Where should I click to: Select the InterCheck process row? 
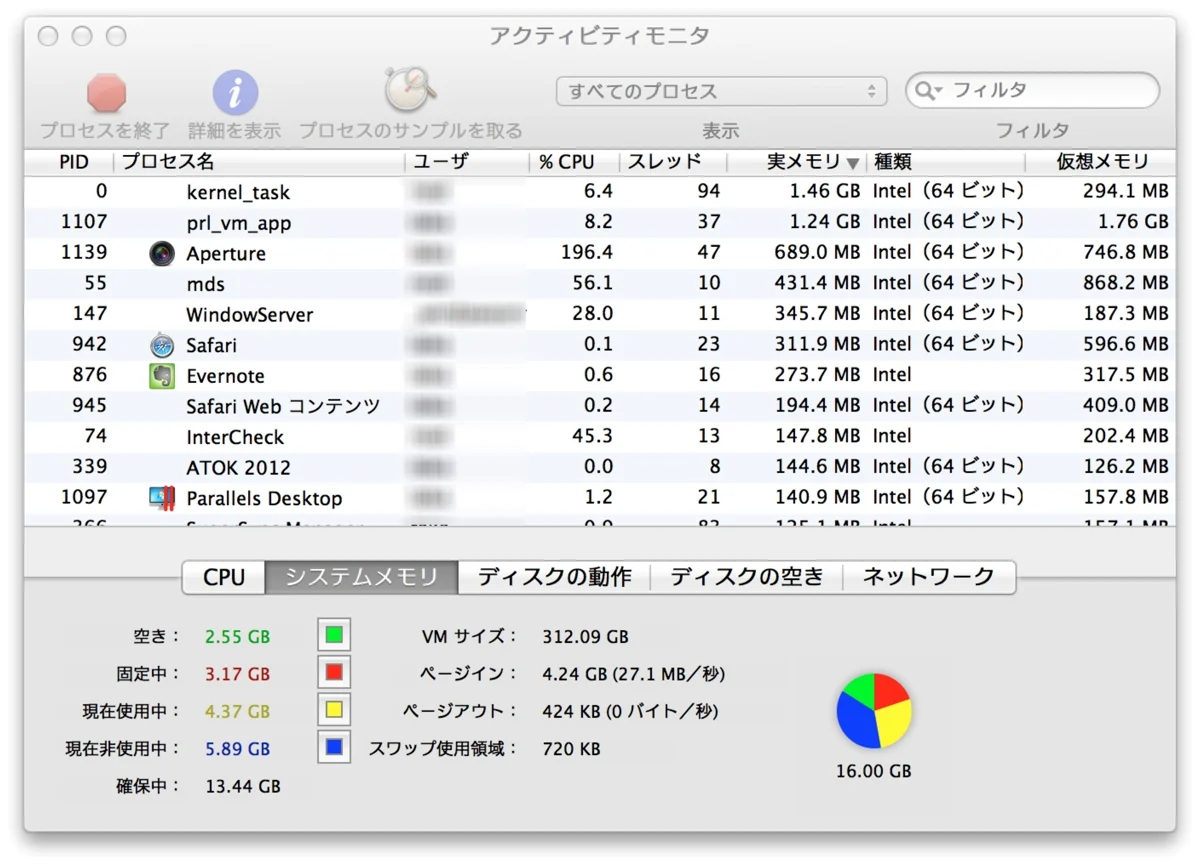pyautogui.click(x=600, y=437)
